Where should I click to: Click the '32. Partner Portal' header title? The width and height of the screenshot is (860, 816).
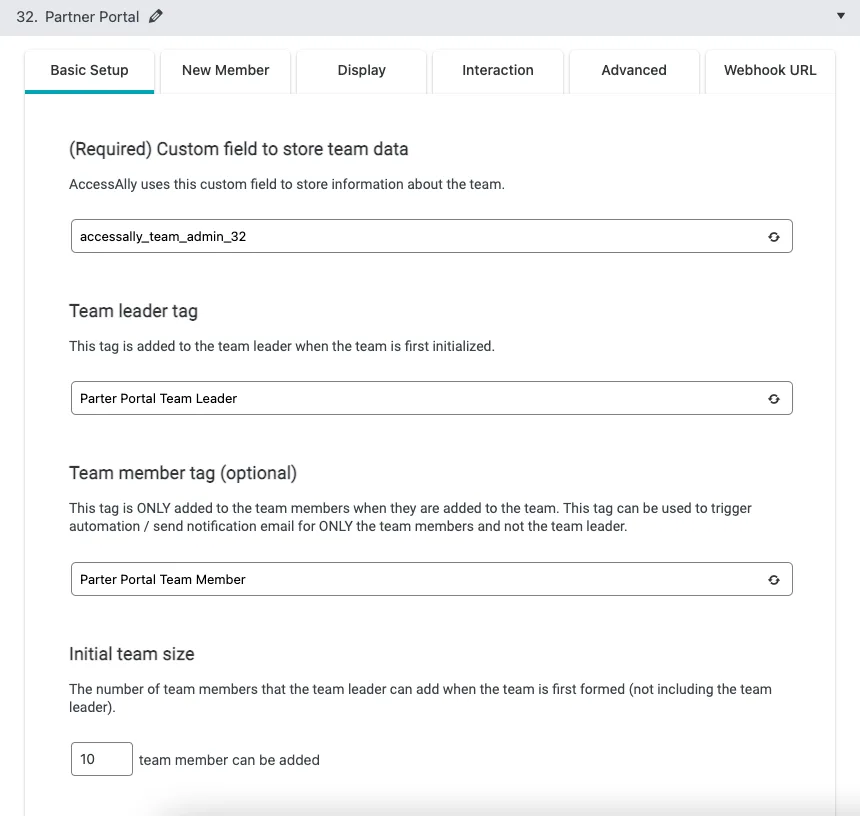pyautogui.click(x=78, y=17)
